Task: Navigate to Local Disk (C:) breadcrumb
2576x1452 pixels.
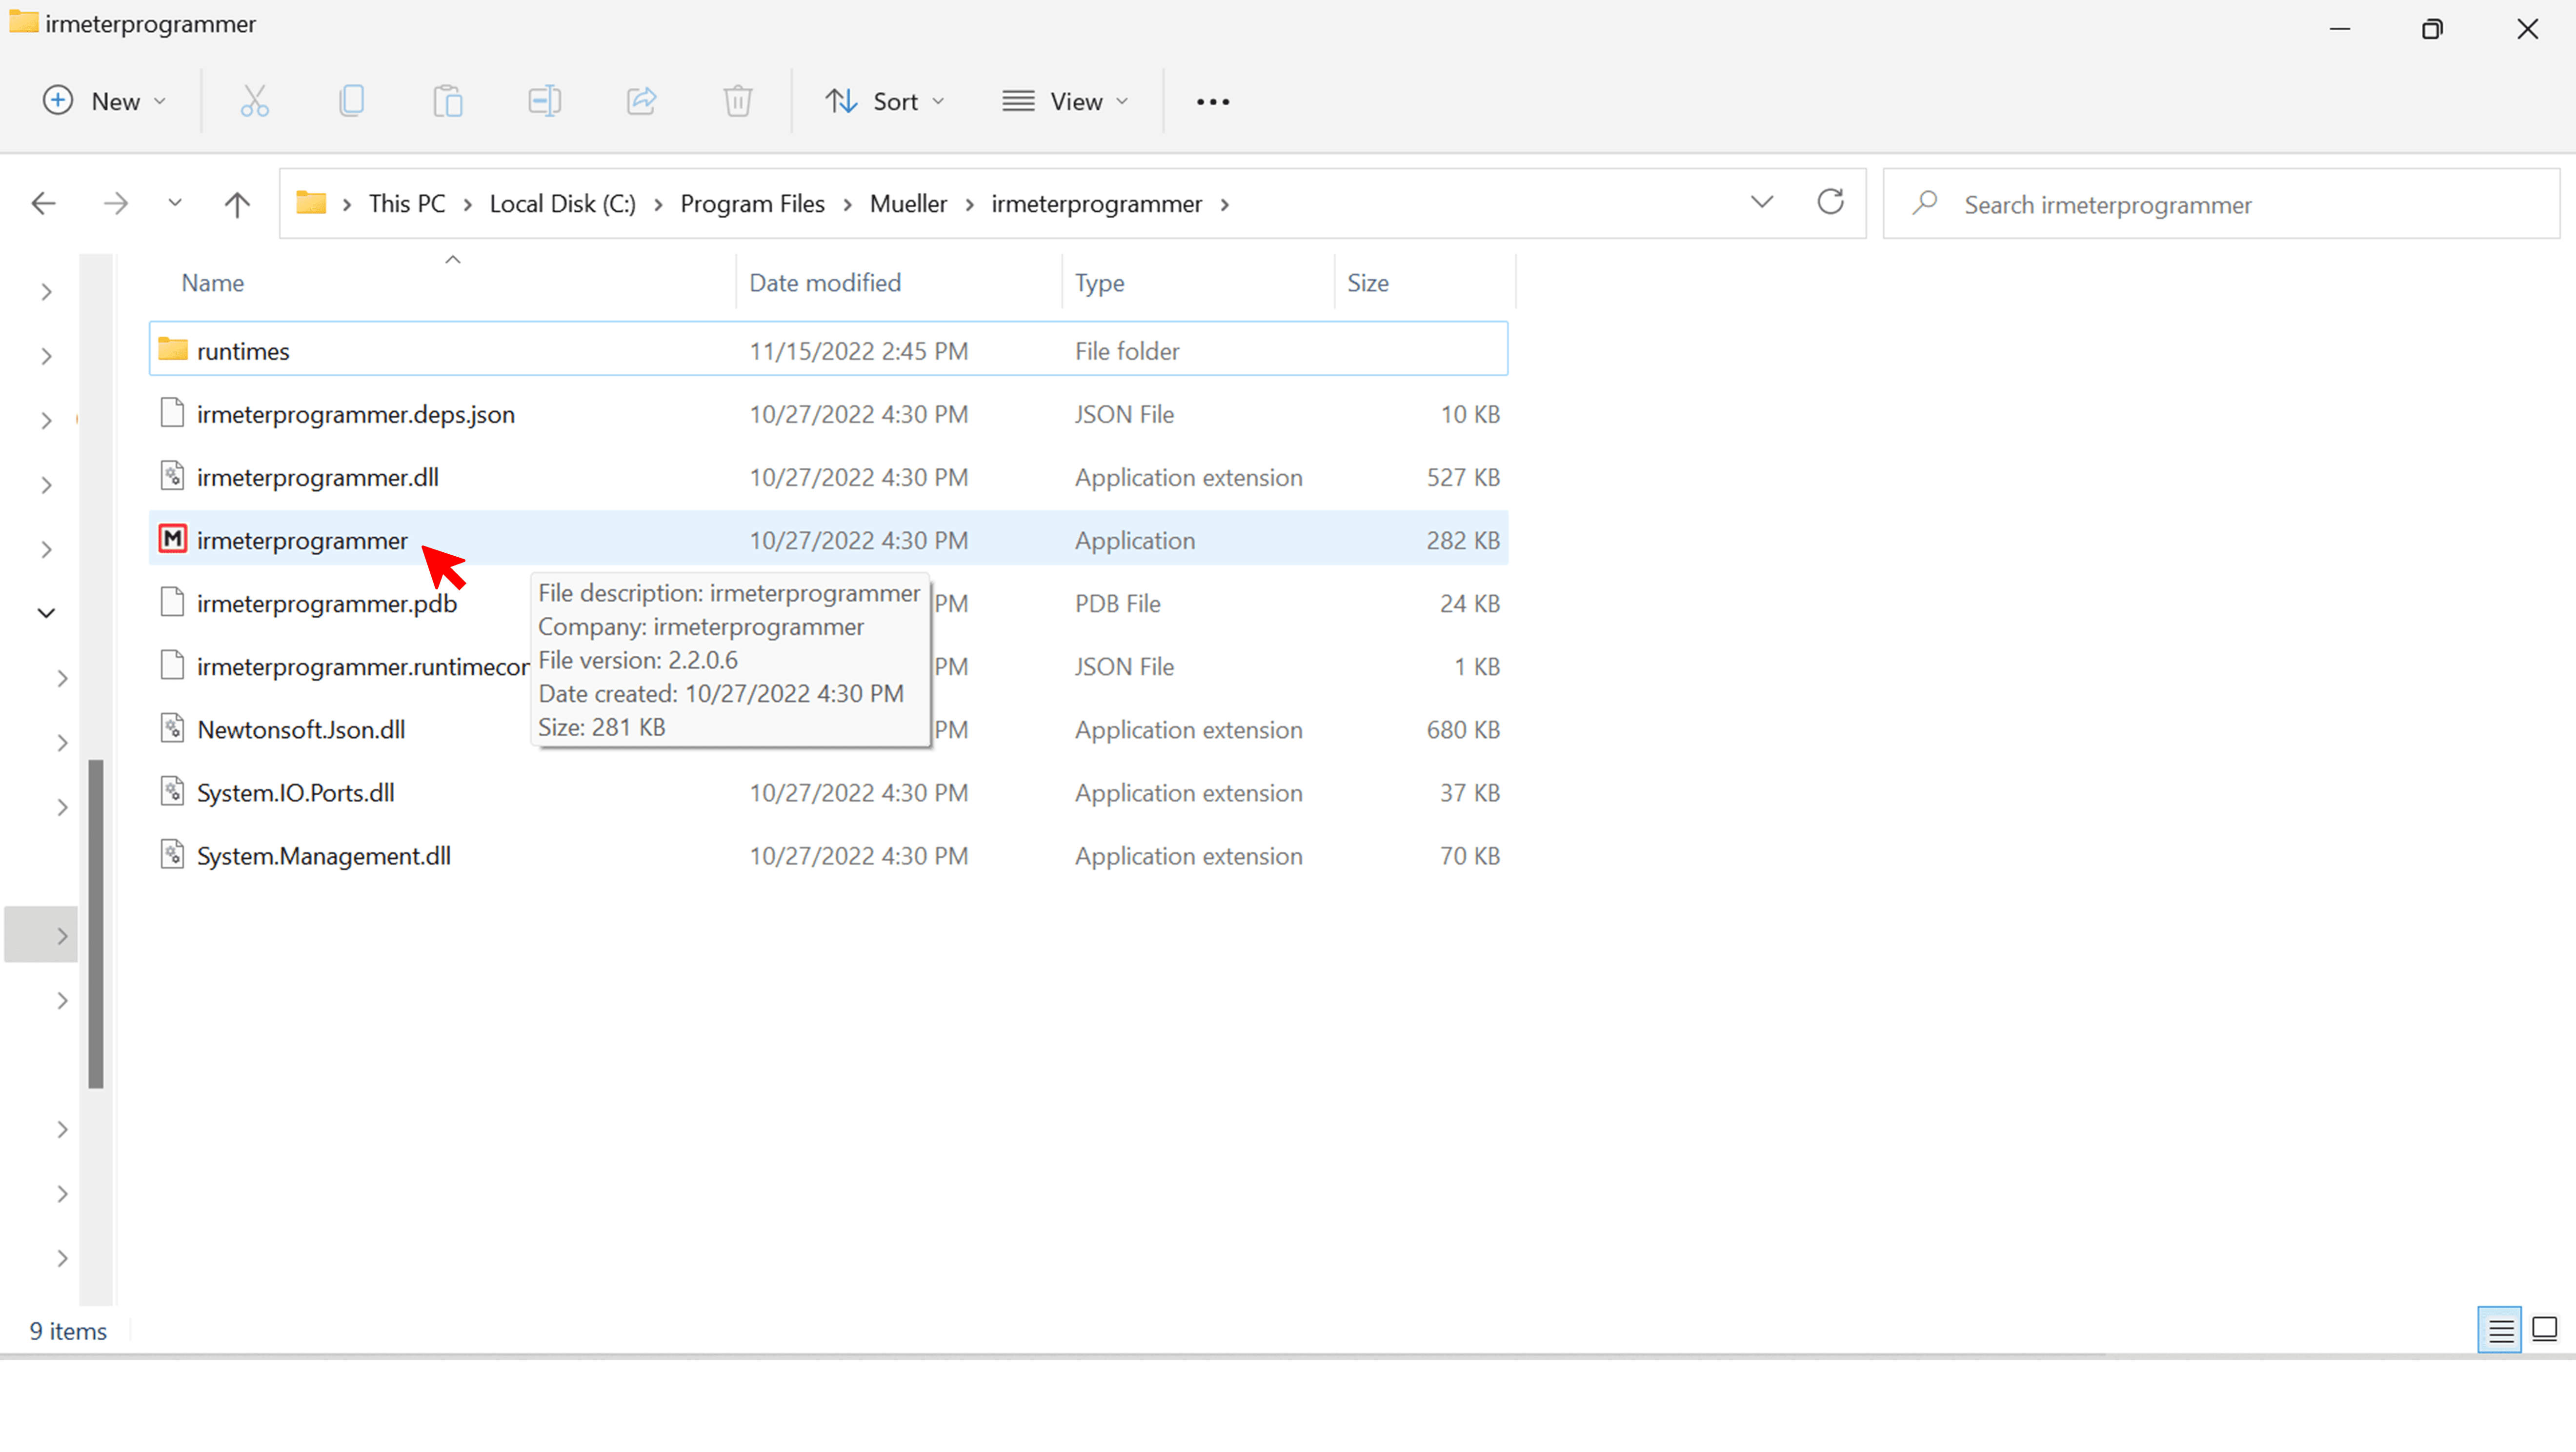Action: (x=563, y=204)
